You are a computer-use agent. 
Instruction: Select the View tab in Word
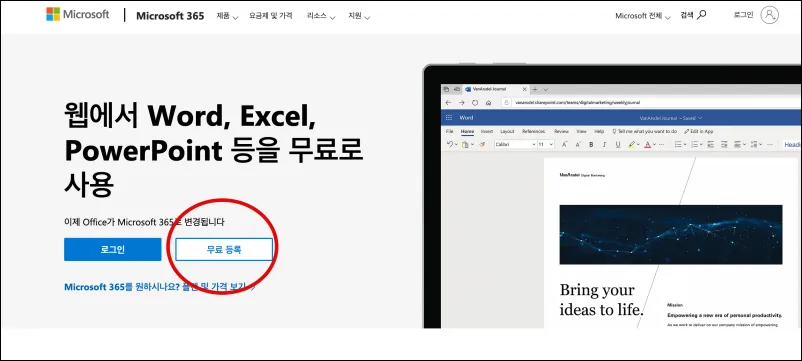[x=582, y=131]
